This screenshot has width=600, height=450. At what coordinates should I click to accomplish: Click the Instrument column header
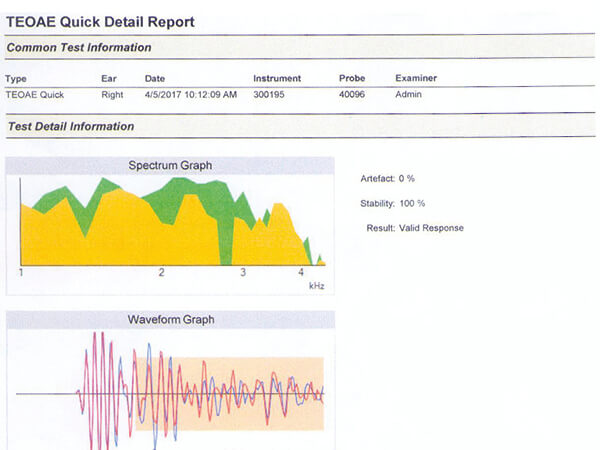coord(276,78)
